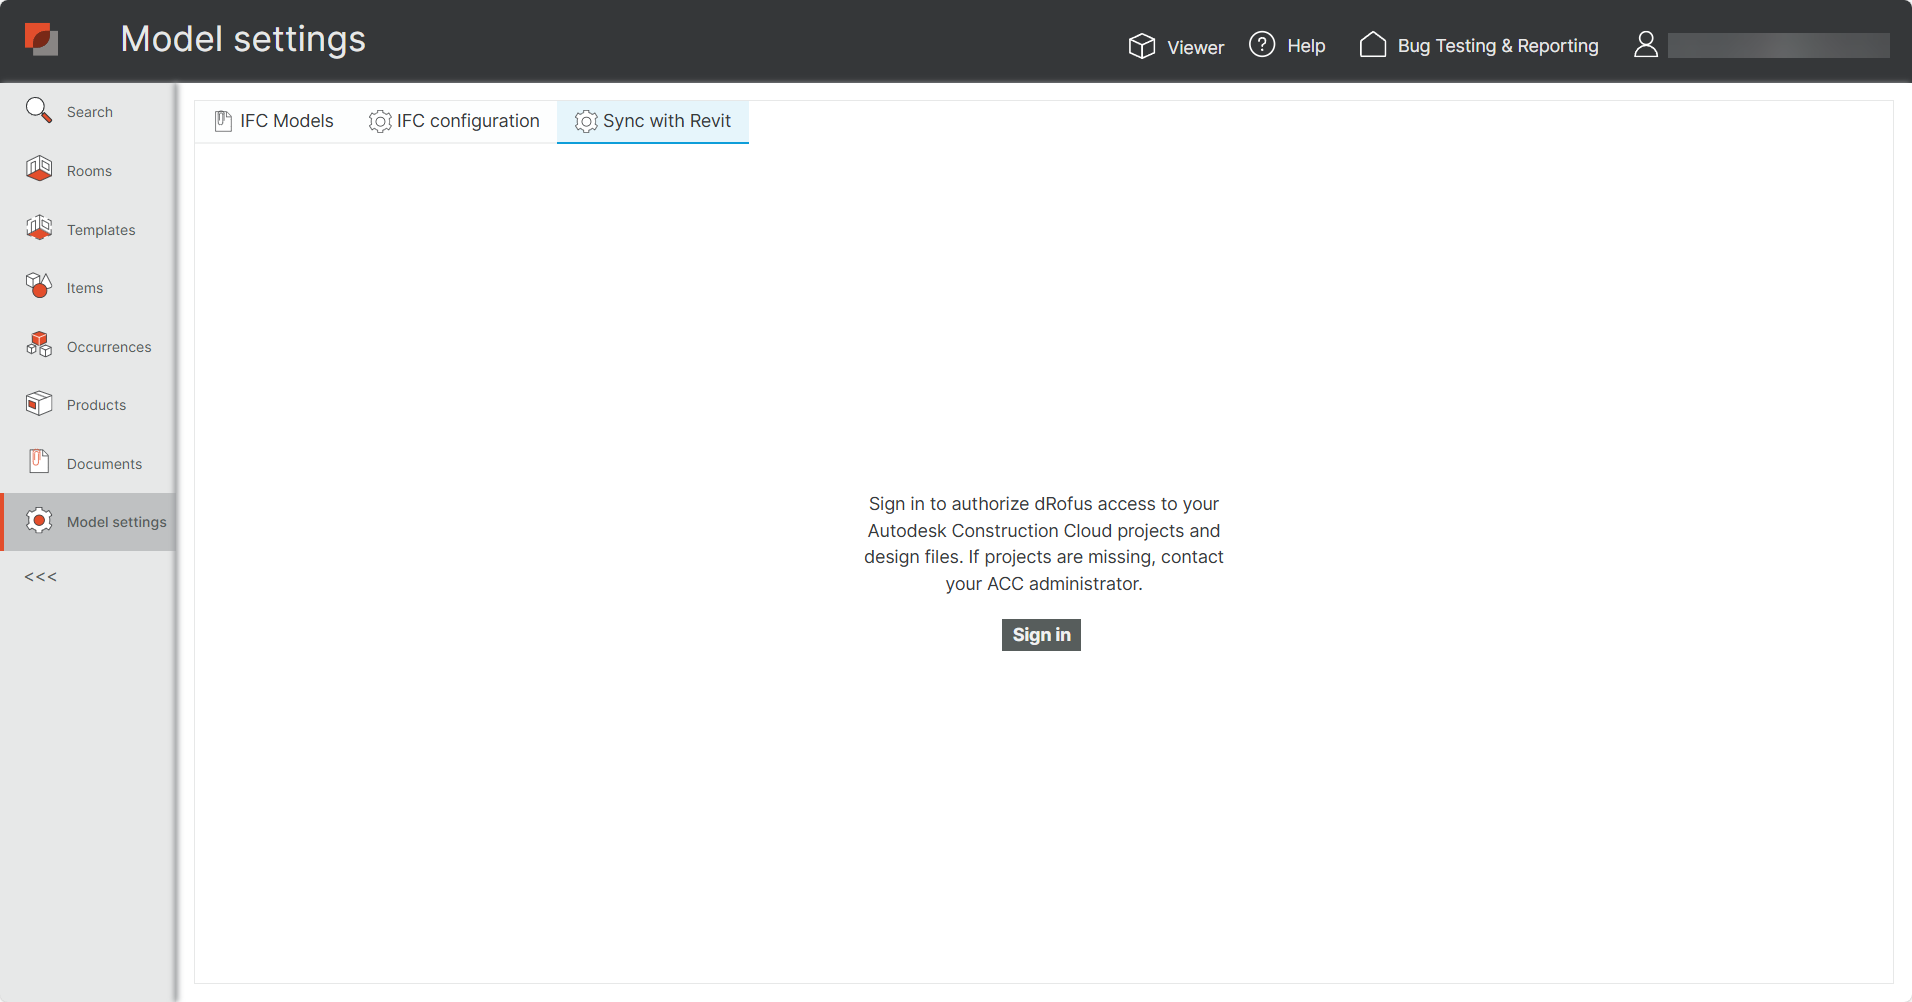Open Templates from the sidebar
Image resolution: width=1912 pixels, height=1002 pixels.
click(x=39, y=228)
